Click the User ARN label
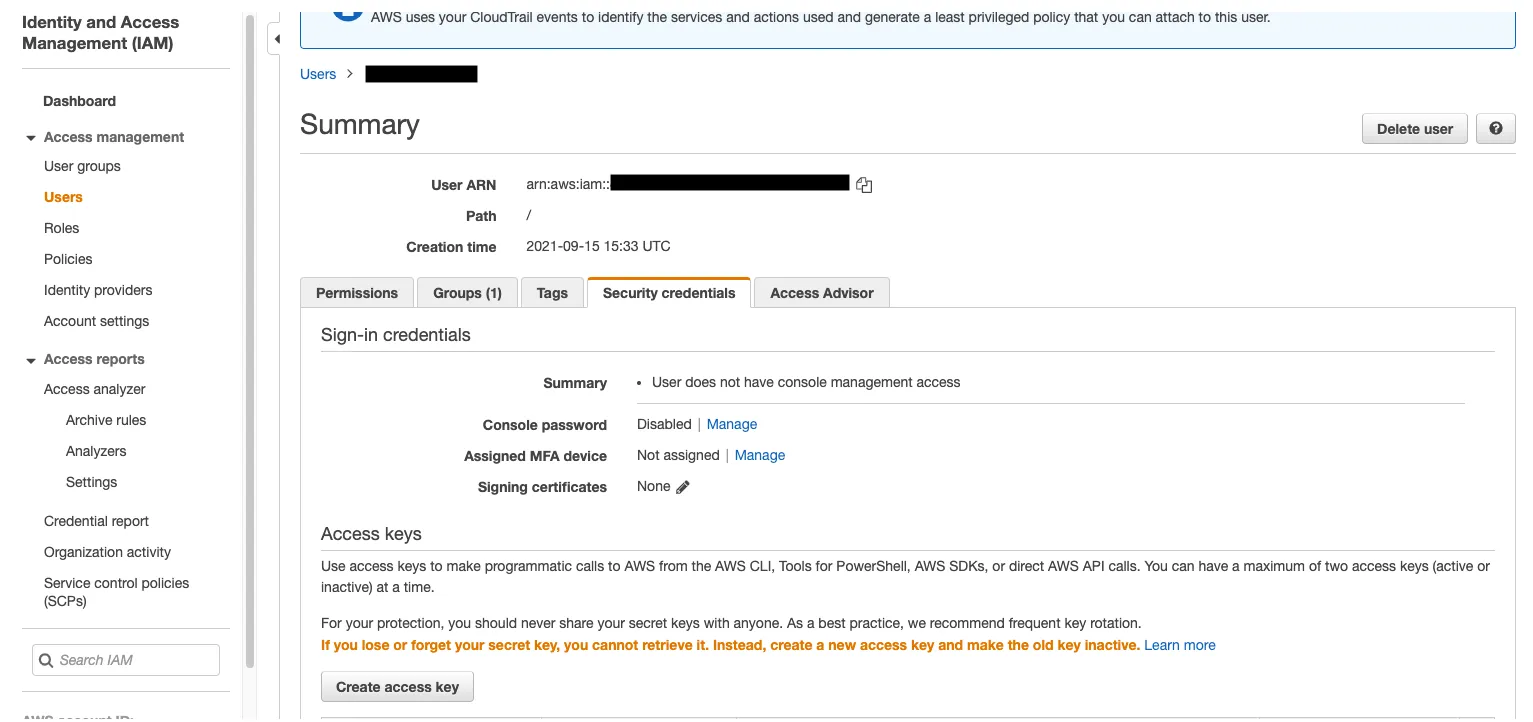This screenshot has height=722, width=1533. click(x=463, y=185)
